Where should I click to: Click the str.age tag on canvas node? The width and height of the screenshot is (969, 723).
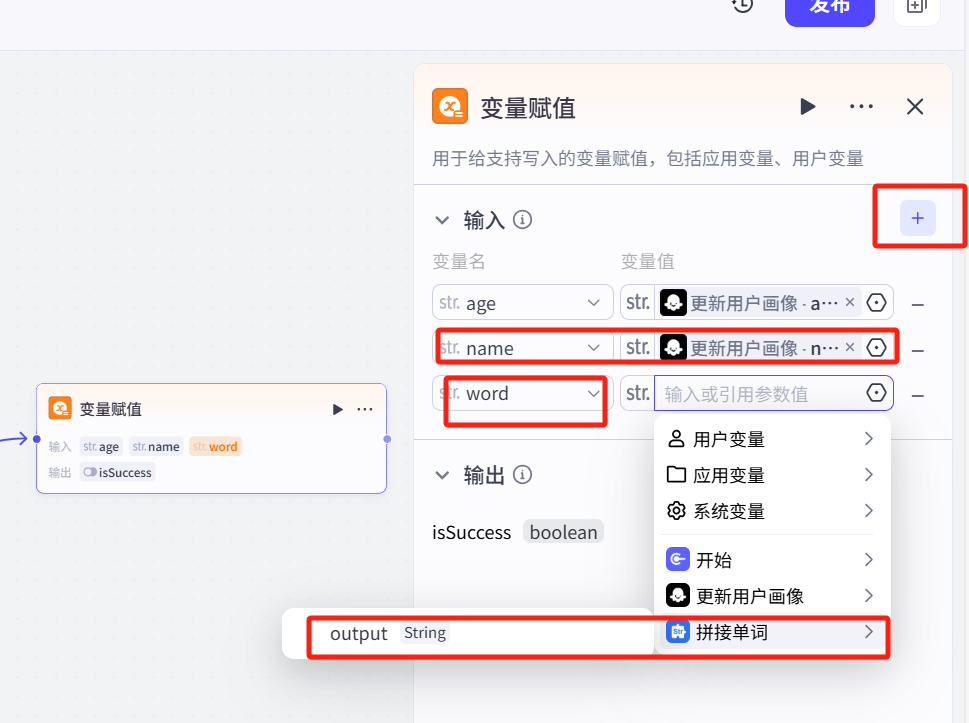coord(101,446)
